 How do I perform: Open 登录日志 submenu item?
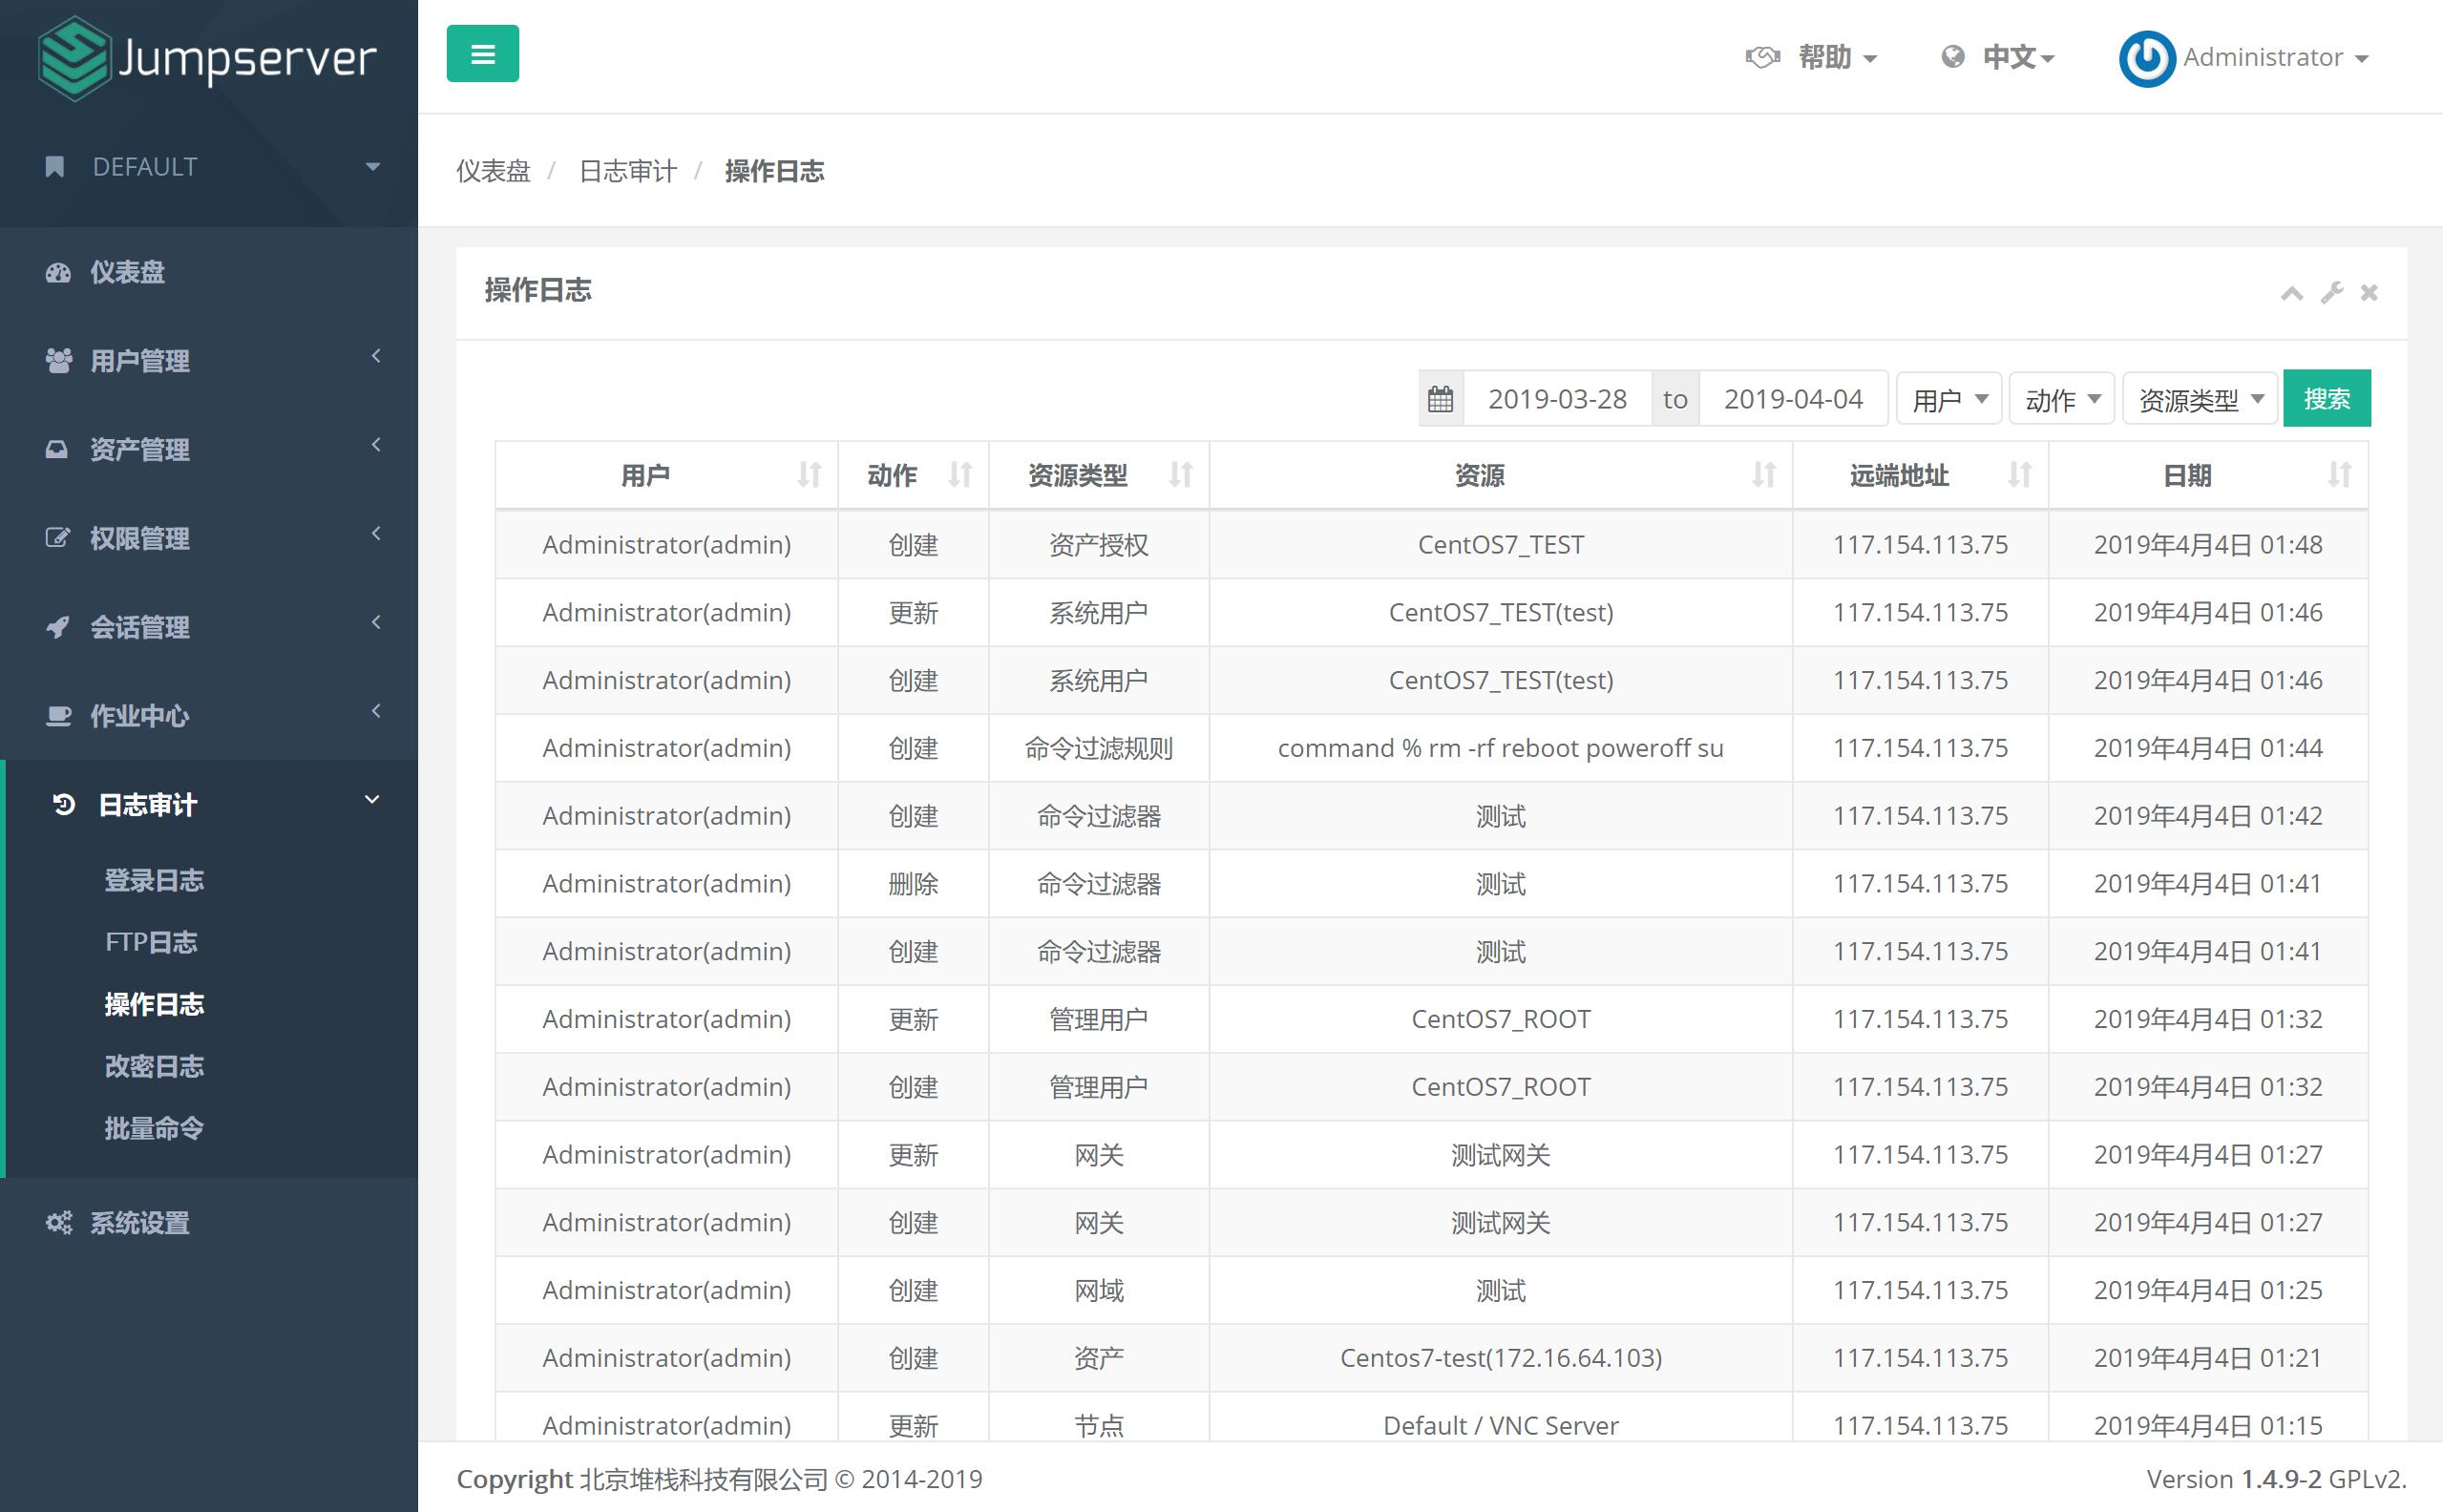154,880
